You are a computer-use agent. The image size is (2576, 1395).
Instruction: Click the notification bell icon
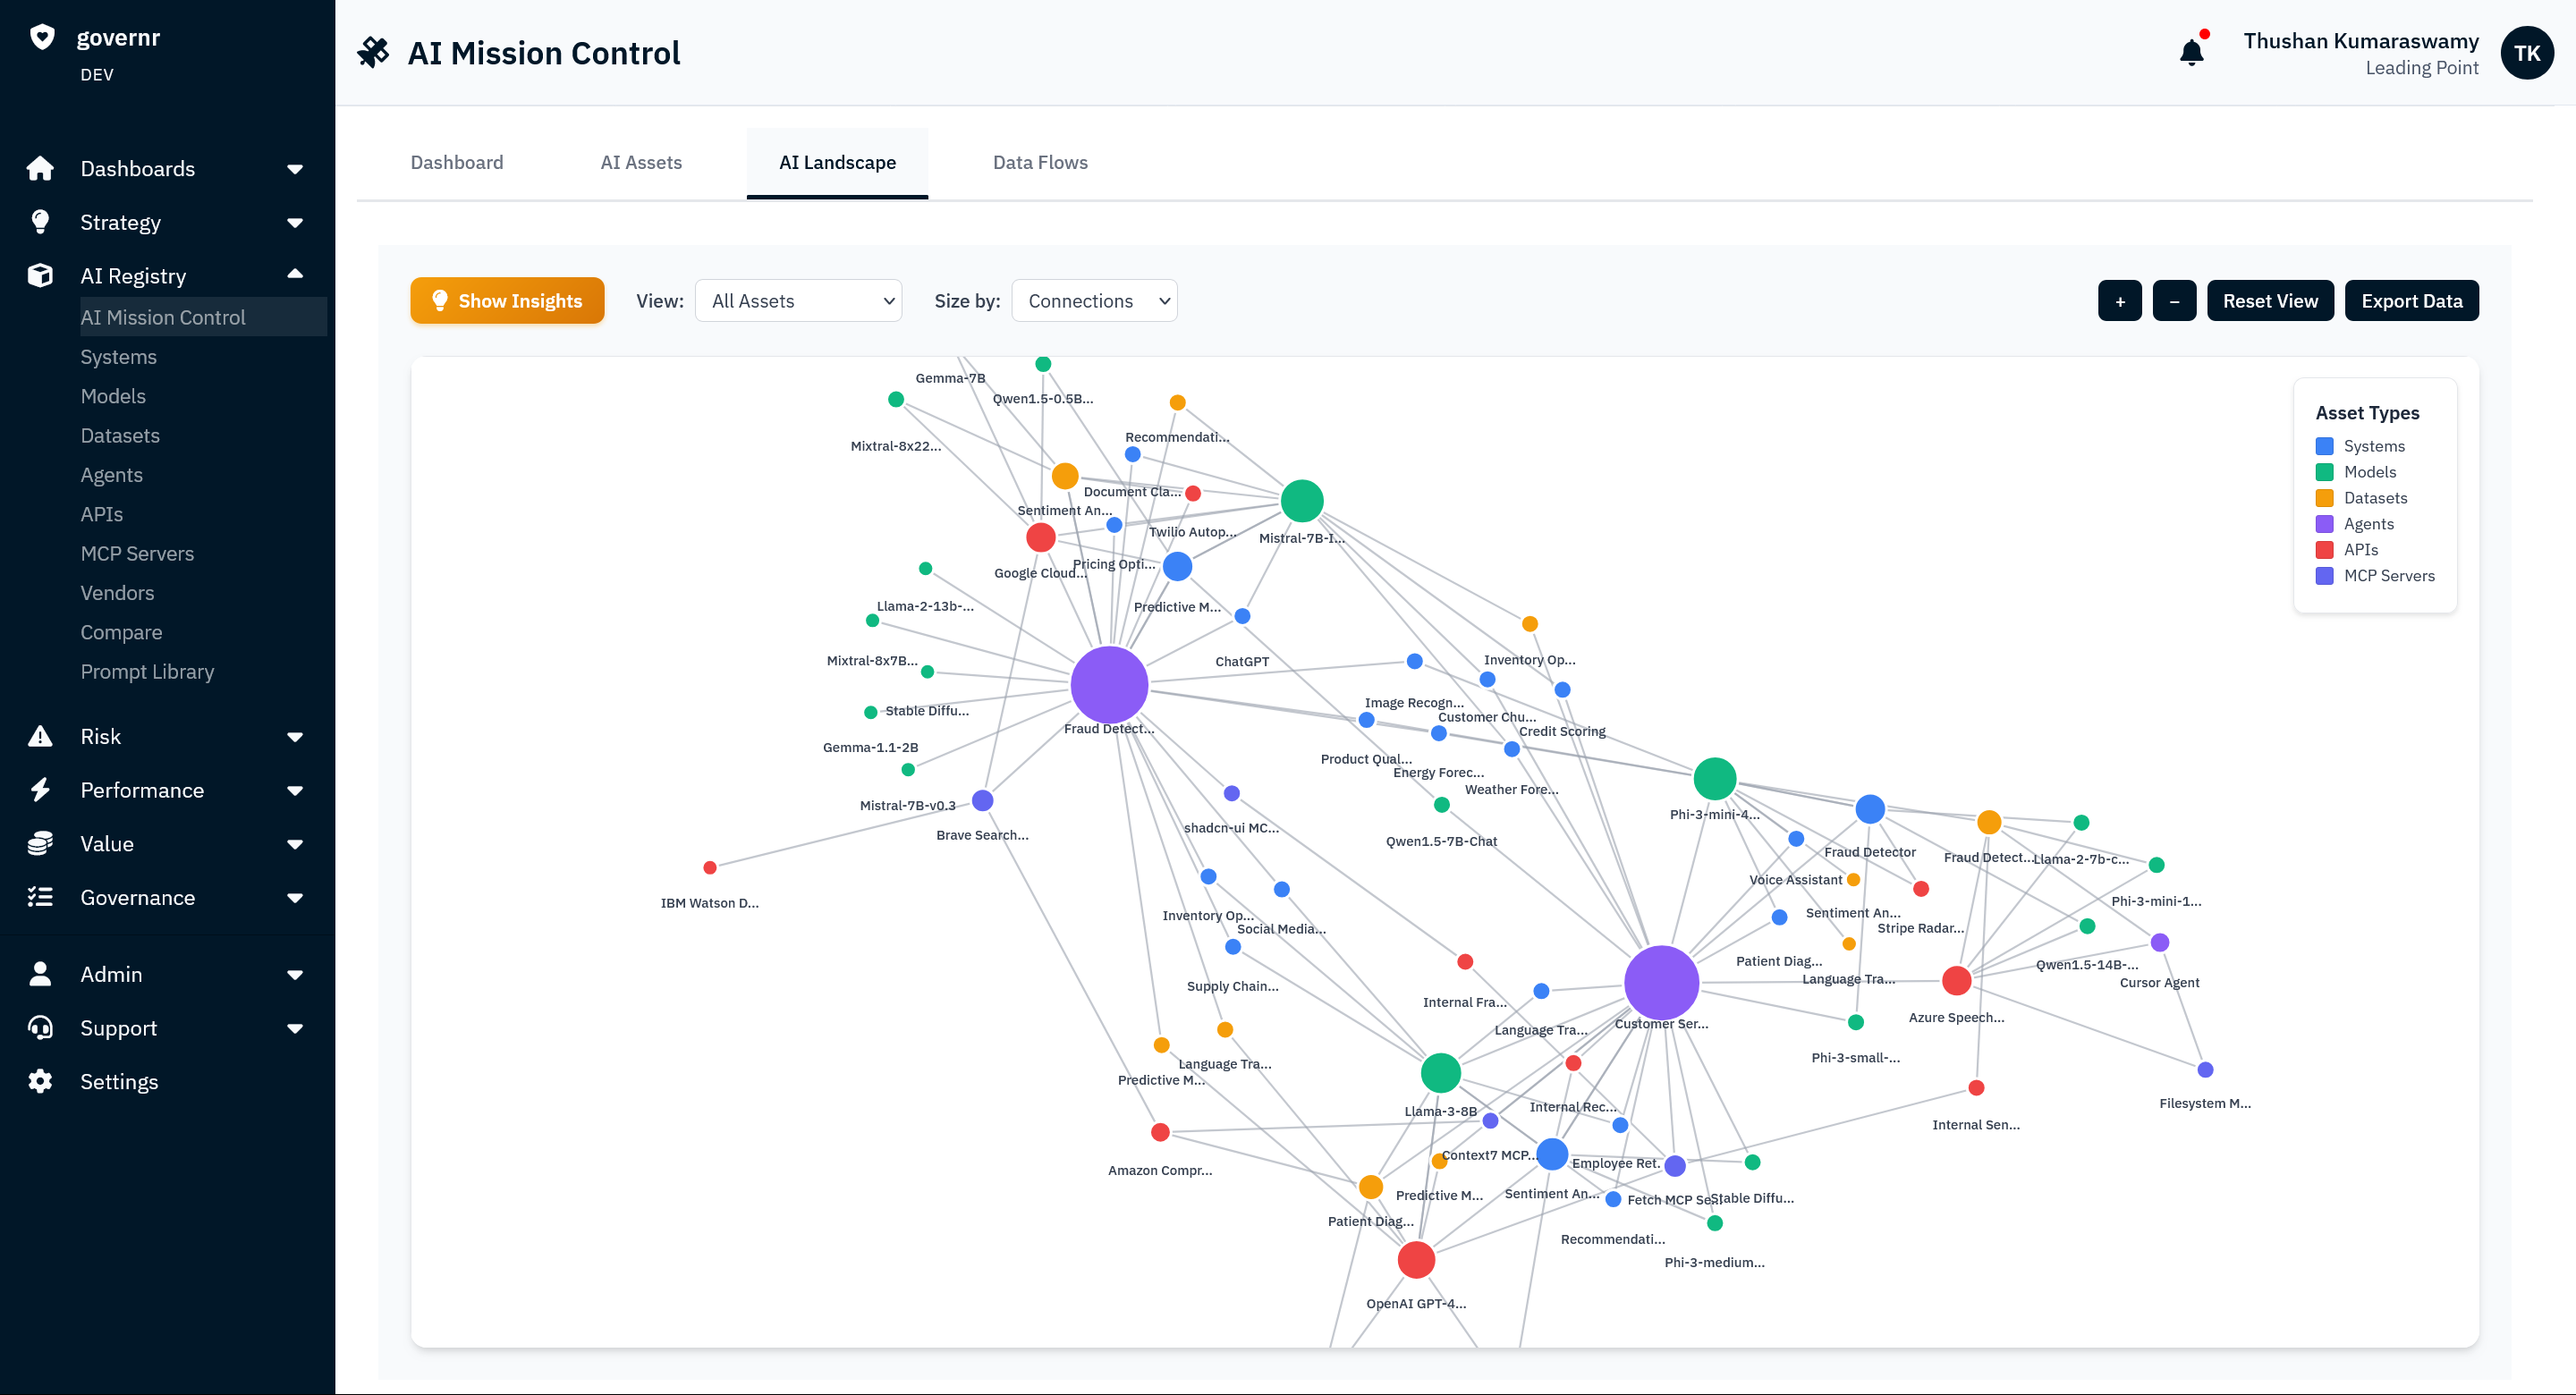coord(2191,52)
